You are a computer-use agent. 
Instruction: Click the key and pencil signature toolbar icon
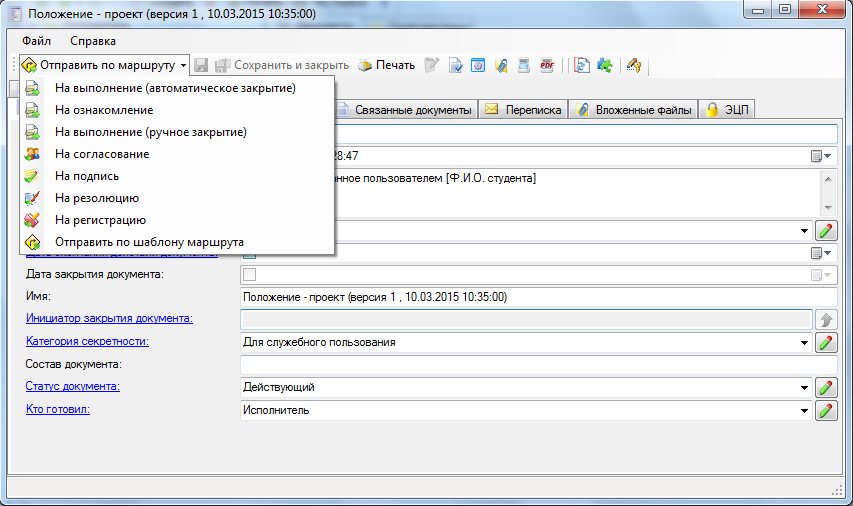point(634,65)
